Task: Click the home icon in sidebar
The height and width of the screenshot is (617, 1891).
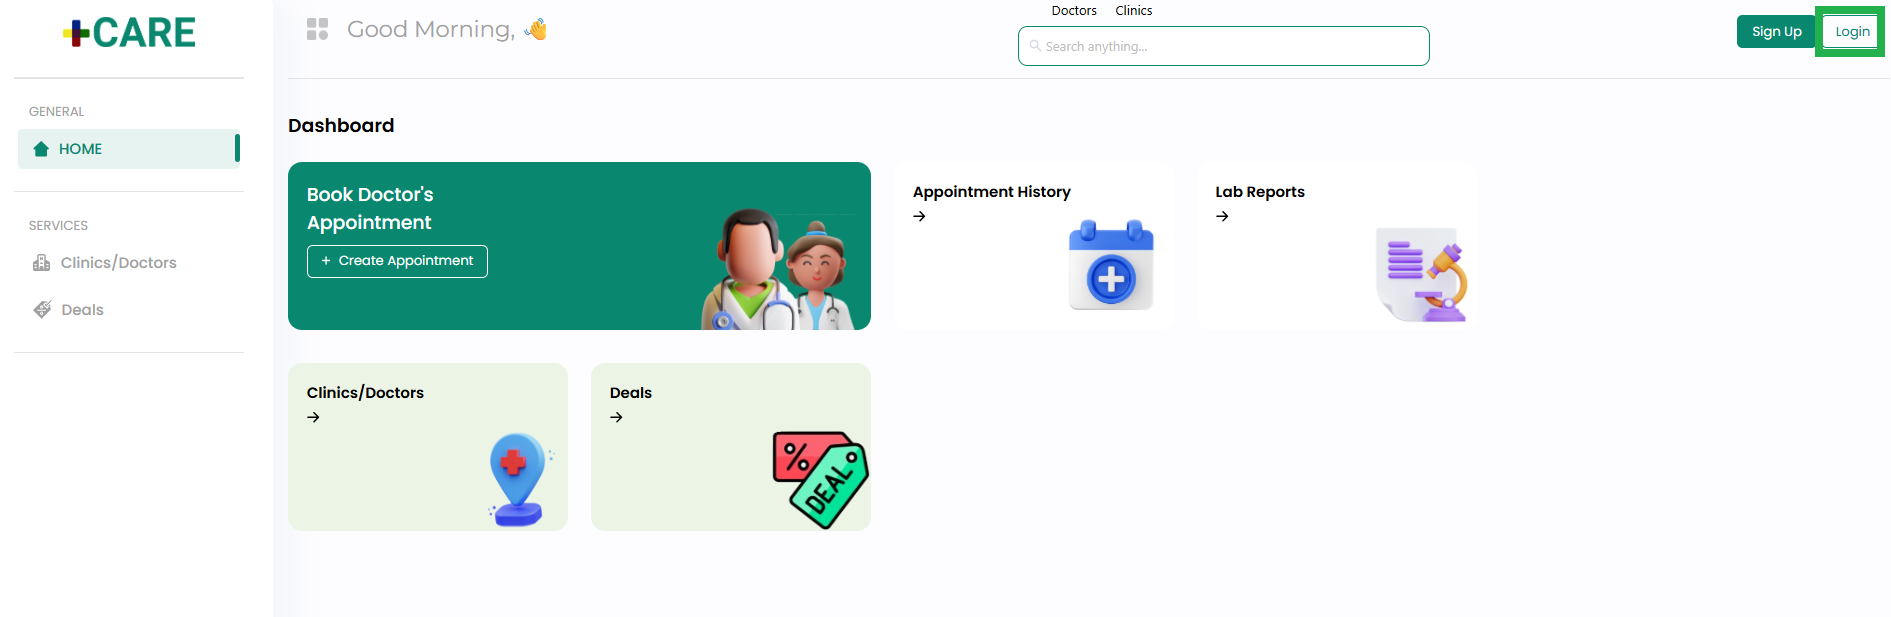Action: [x=41, y=149]
